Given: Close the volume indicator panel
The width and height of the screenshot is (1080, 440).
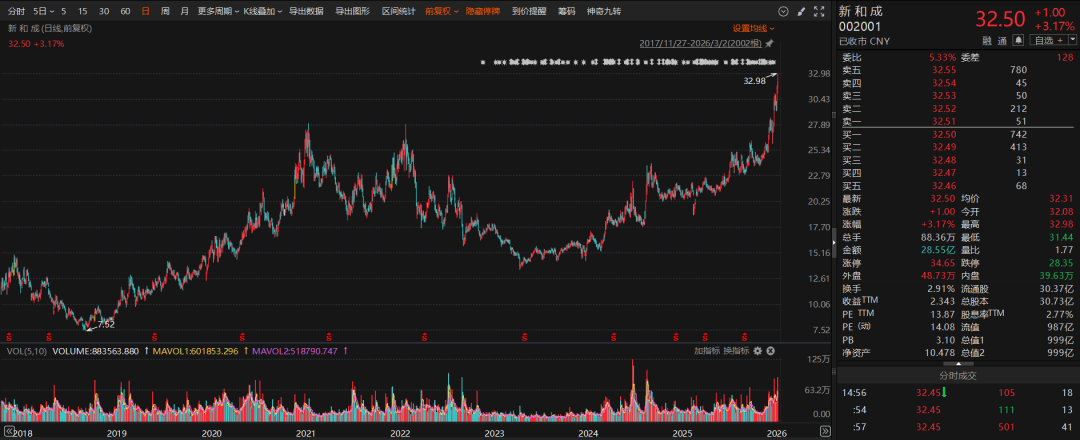Looking at the screenshot, I should [x=772, y=351].
